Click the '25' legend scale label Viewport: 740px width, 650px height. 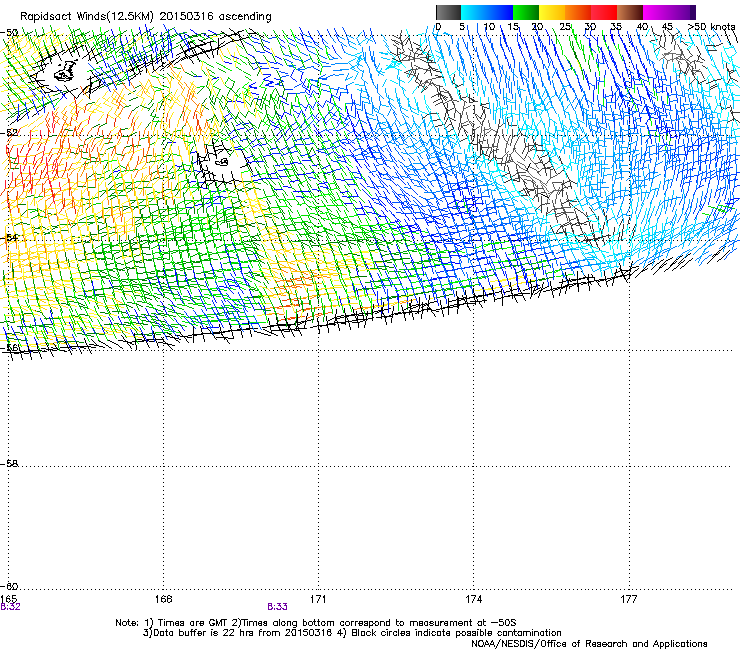point(565,26)
